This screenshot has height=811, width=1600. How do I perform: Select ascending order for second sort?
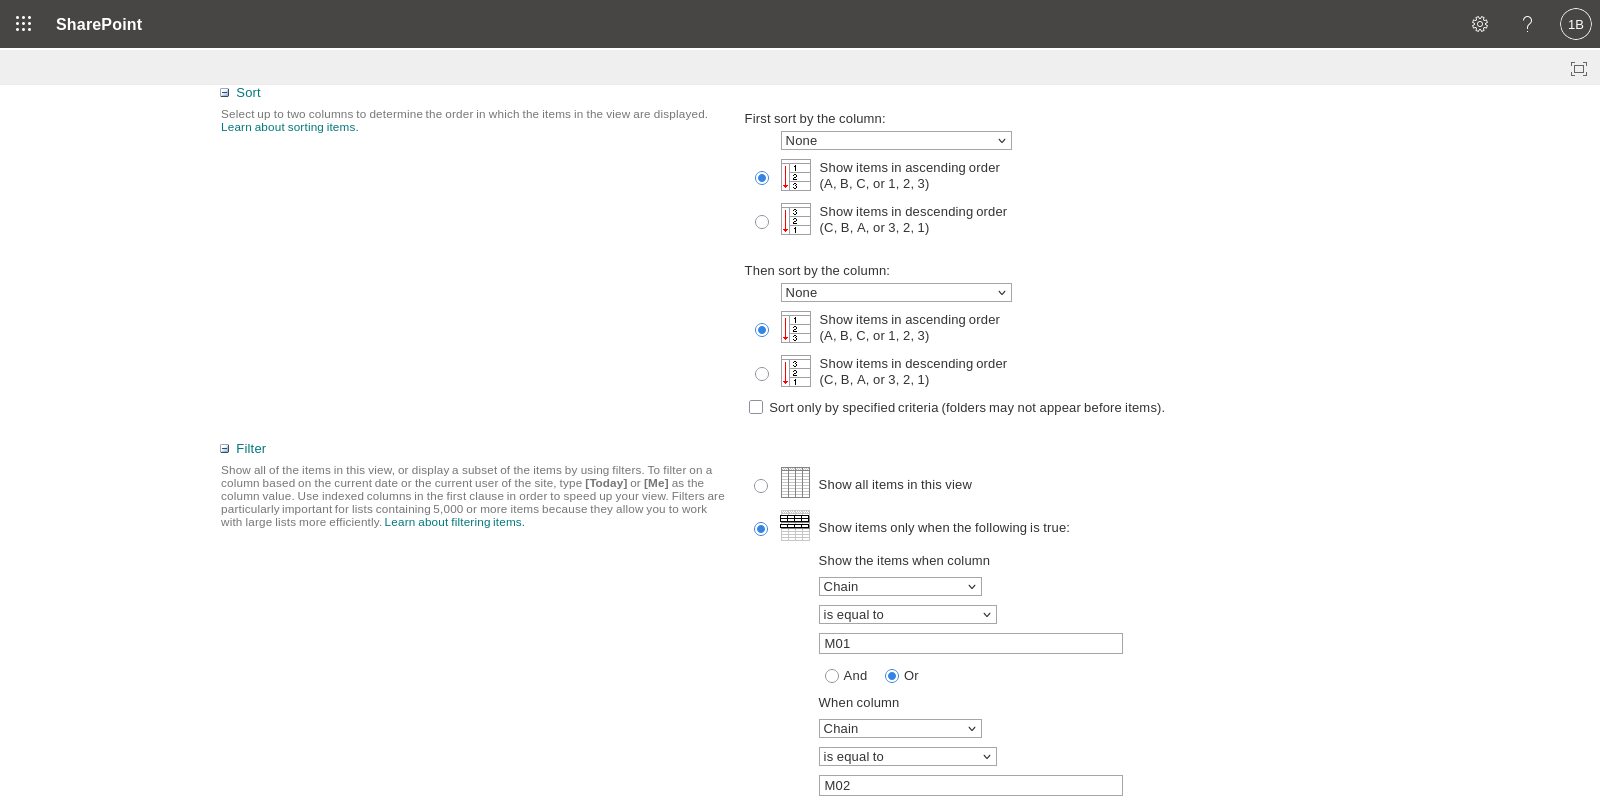(x=762, y=330)
